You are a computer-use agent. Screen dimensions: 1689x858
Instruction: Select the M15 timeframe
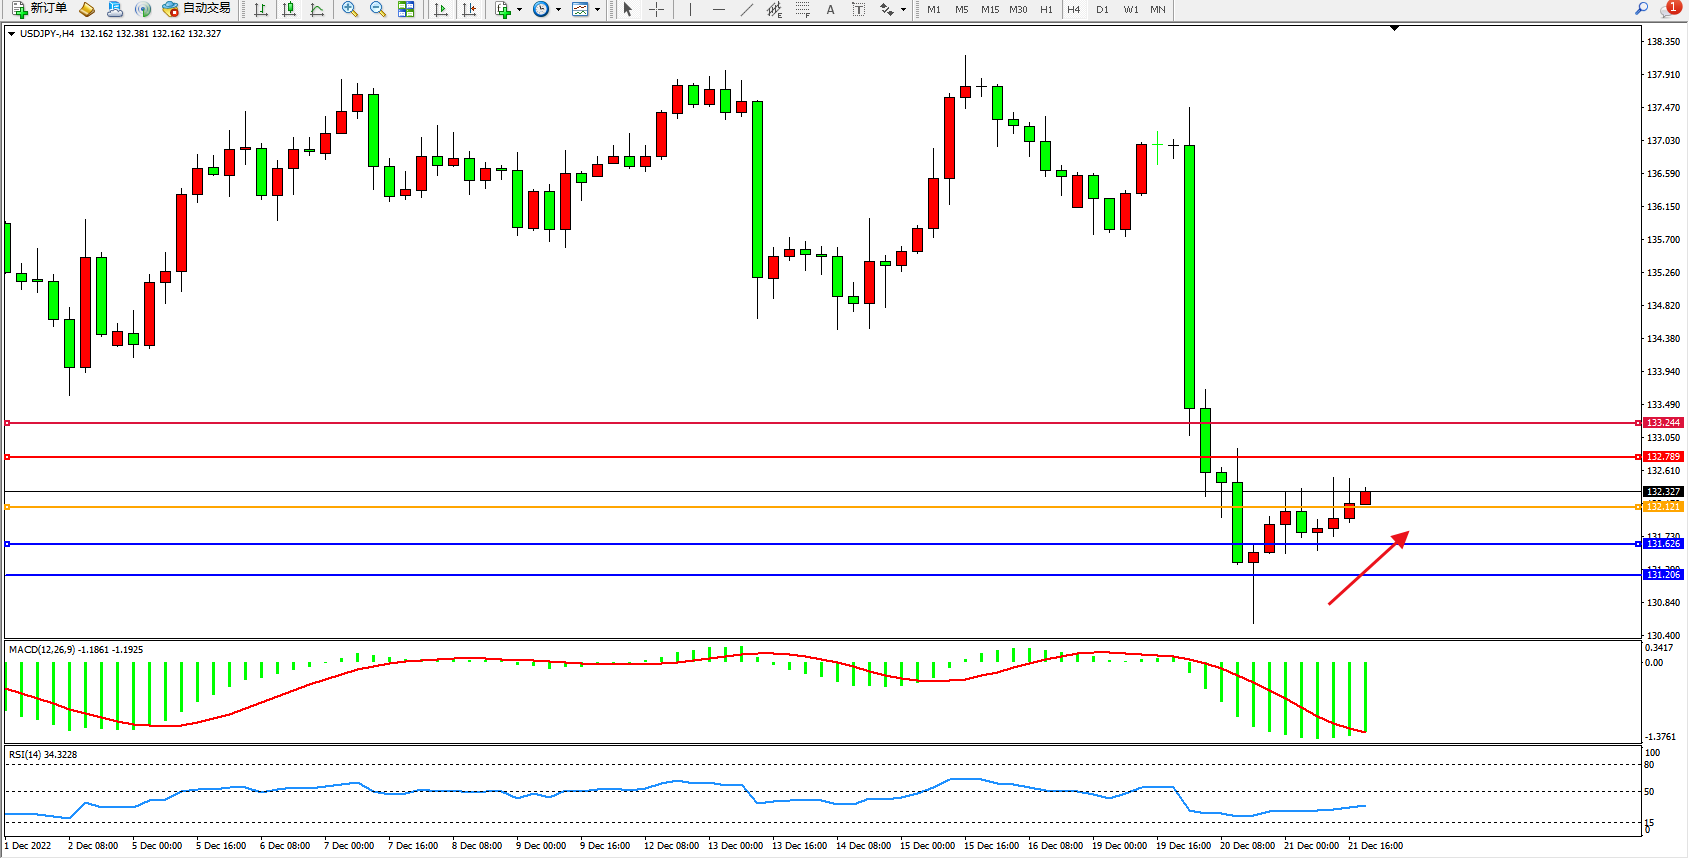click(990, 9)
